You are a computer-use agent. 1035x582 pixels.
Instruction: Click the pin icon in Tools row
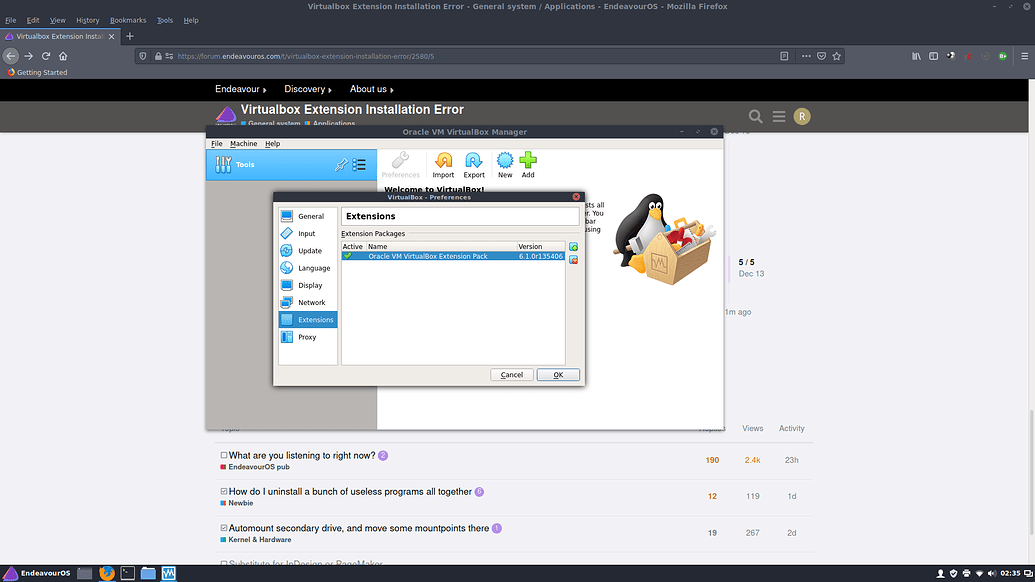coord(341,164)
